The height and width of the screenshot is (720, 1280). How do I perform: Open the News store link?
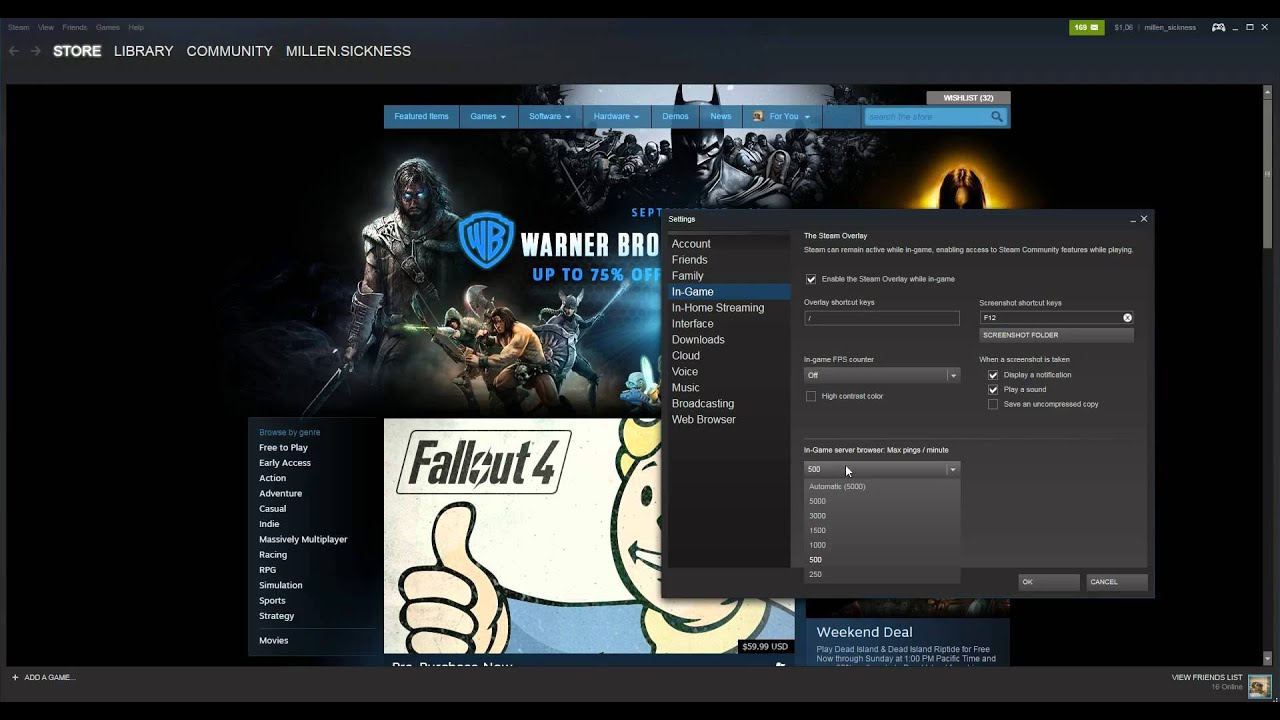(721, 116)
